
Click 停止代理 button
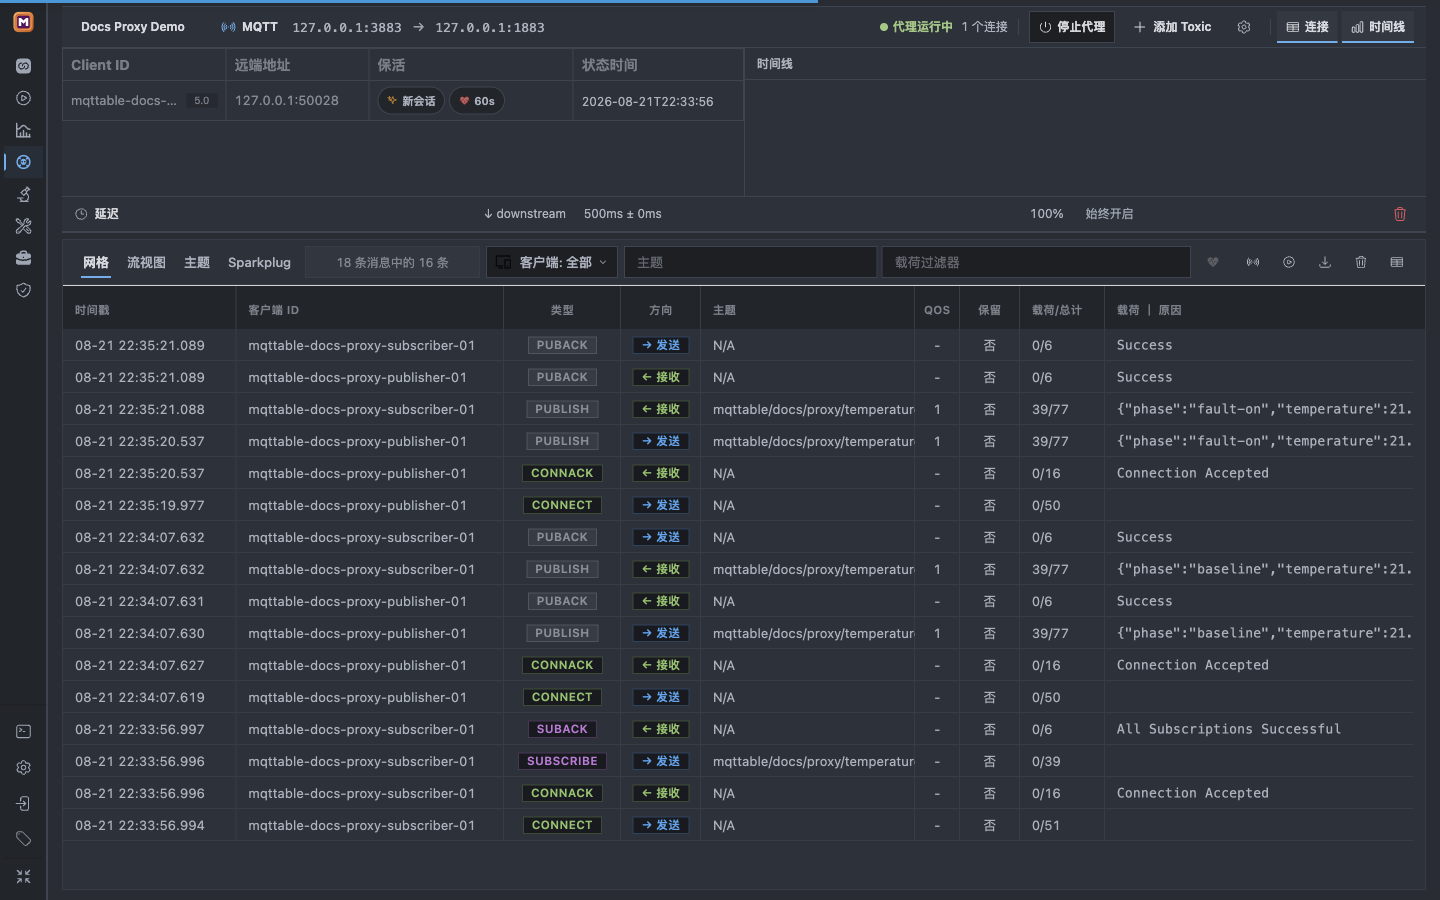click(1072, 27)
